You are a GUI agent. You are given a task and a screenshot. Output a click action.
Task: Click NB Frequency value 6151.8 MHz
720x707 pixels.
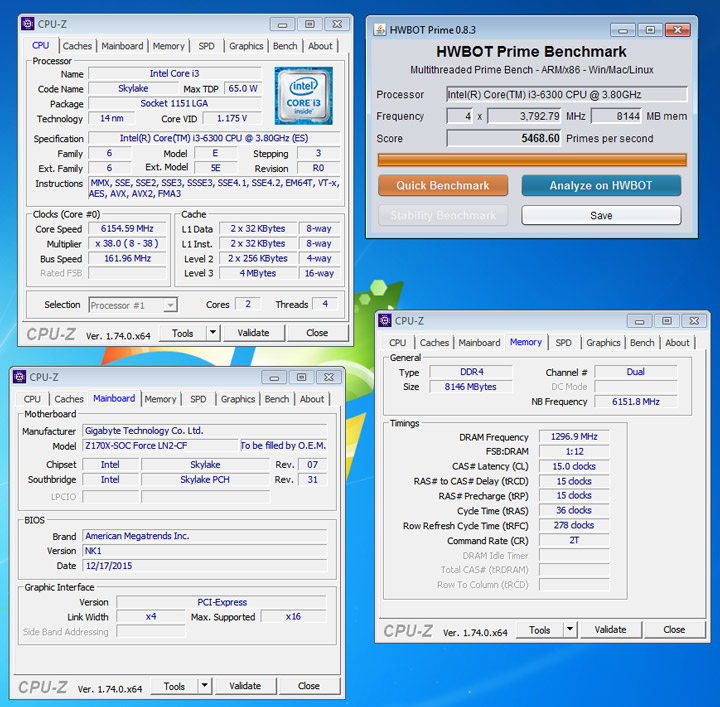point(636,402)
